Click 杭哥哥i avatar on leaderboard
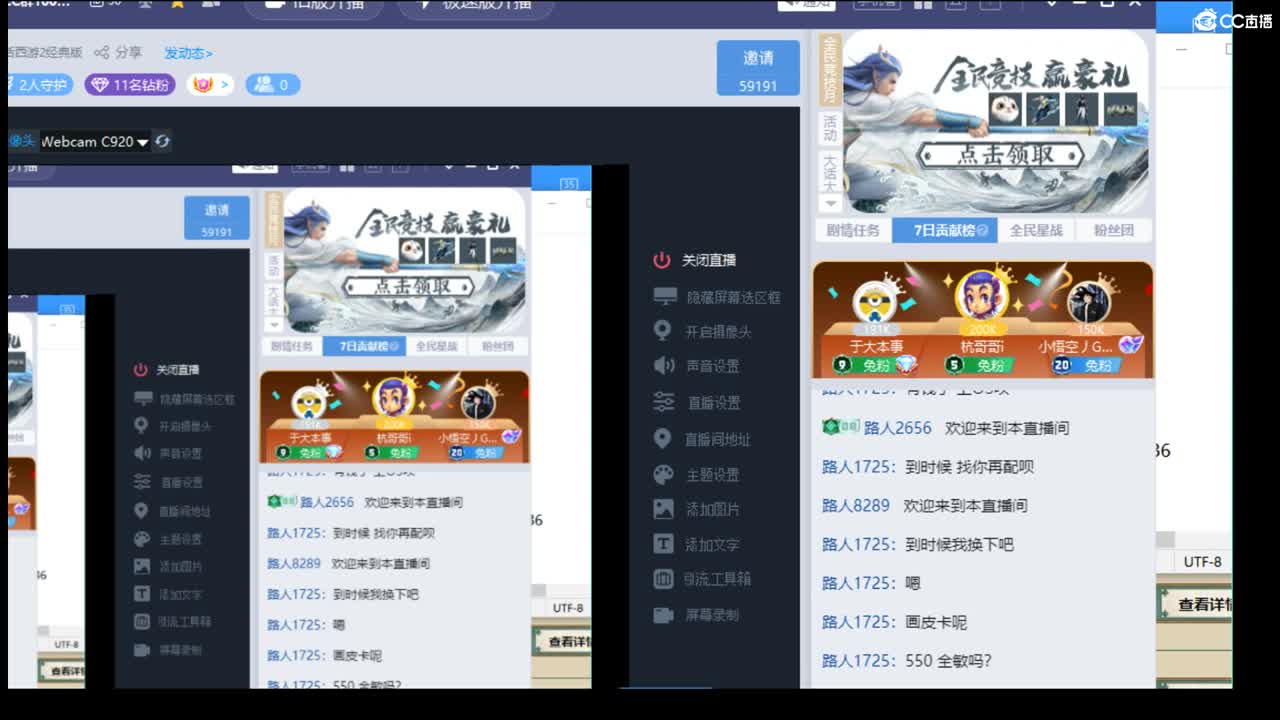This screenshot has width=1280, height=720. click(982, 296)
